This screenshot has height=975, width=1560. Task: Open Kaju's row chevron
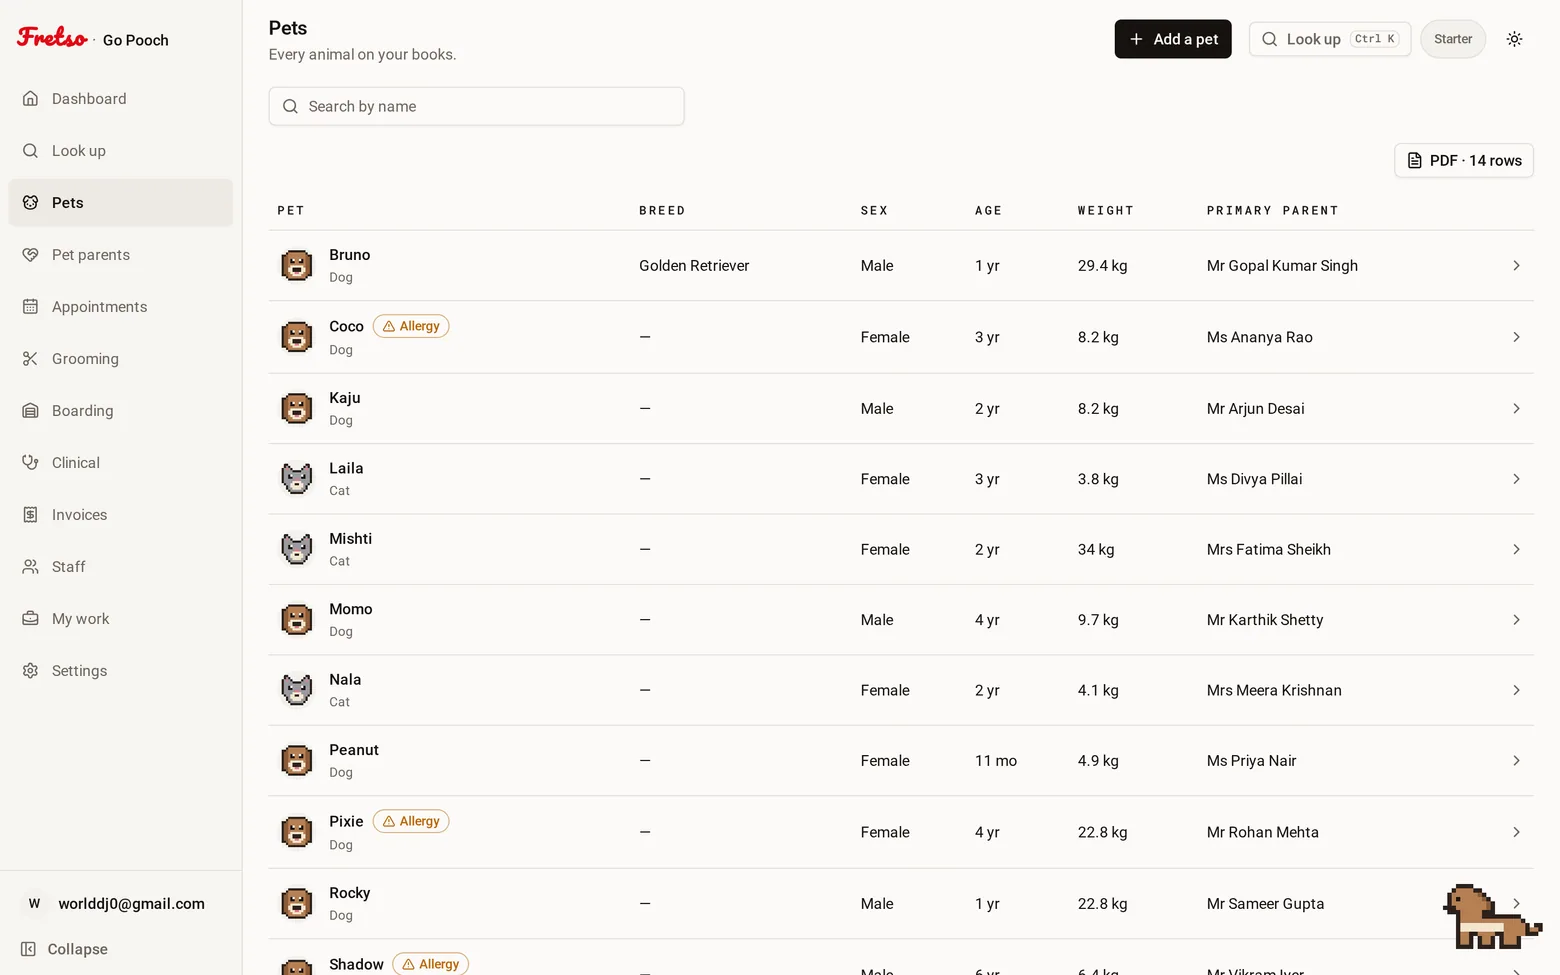pyautogui.click(x=1516, y=408)
